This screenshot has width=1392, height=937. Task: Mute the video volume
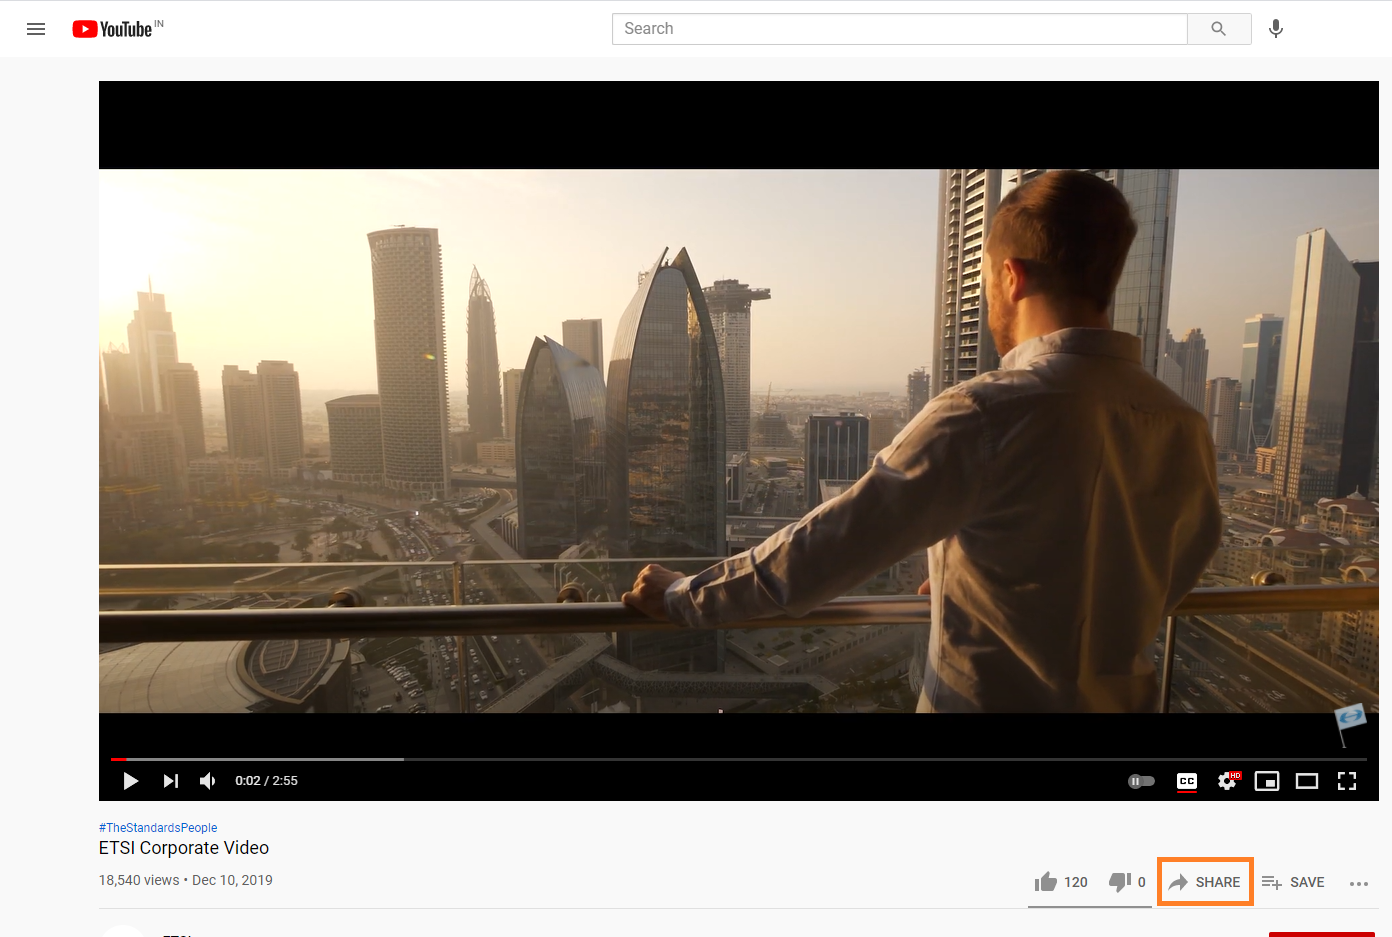[208, 781]
